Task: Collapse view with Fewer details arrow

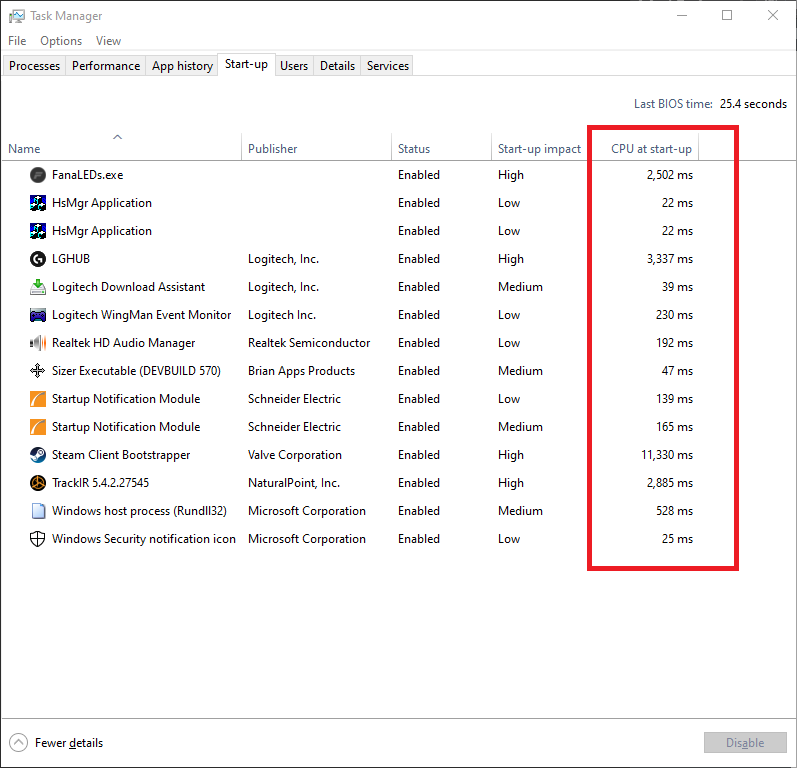Action: click(19, 743)
